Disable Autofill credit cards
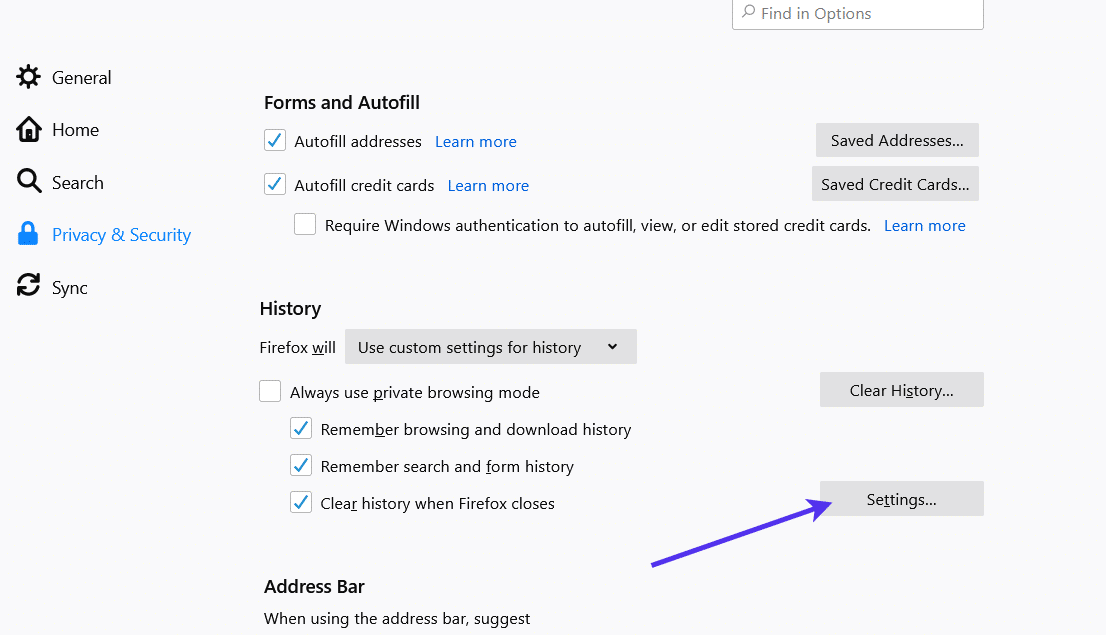This screenshot has height=635, width=1106. 274,184
